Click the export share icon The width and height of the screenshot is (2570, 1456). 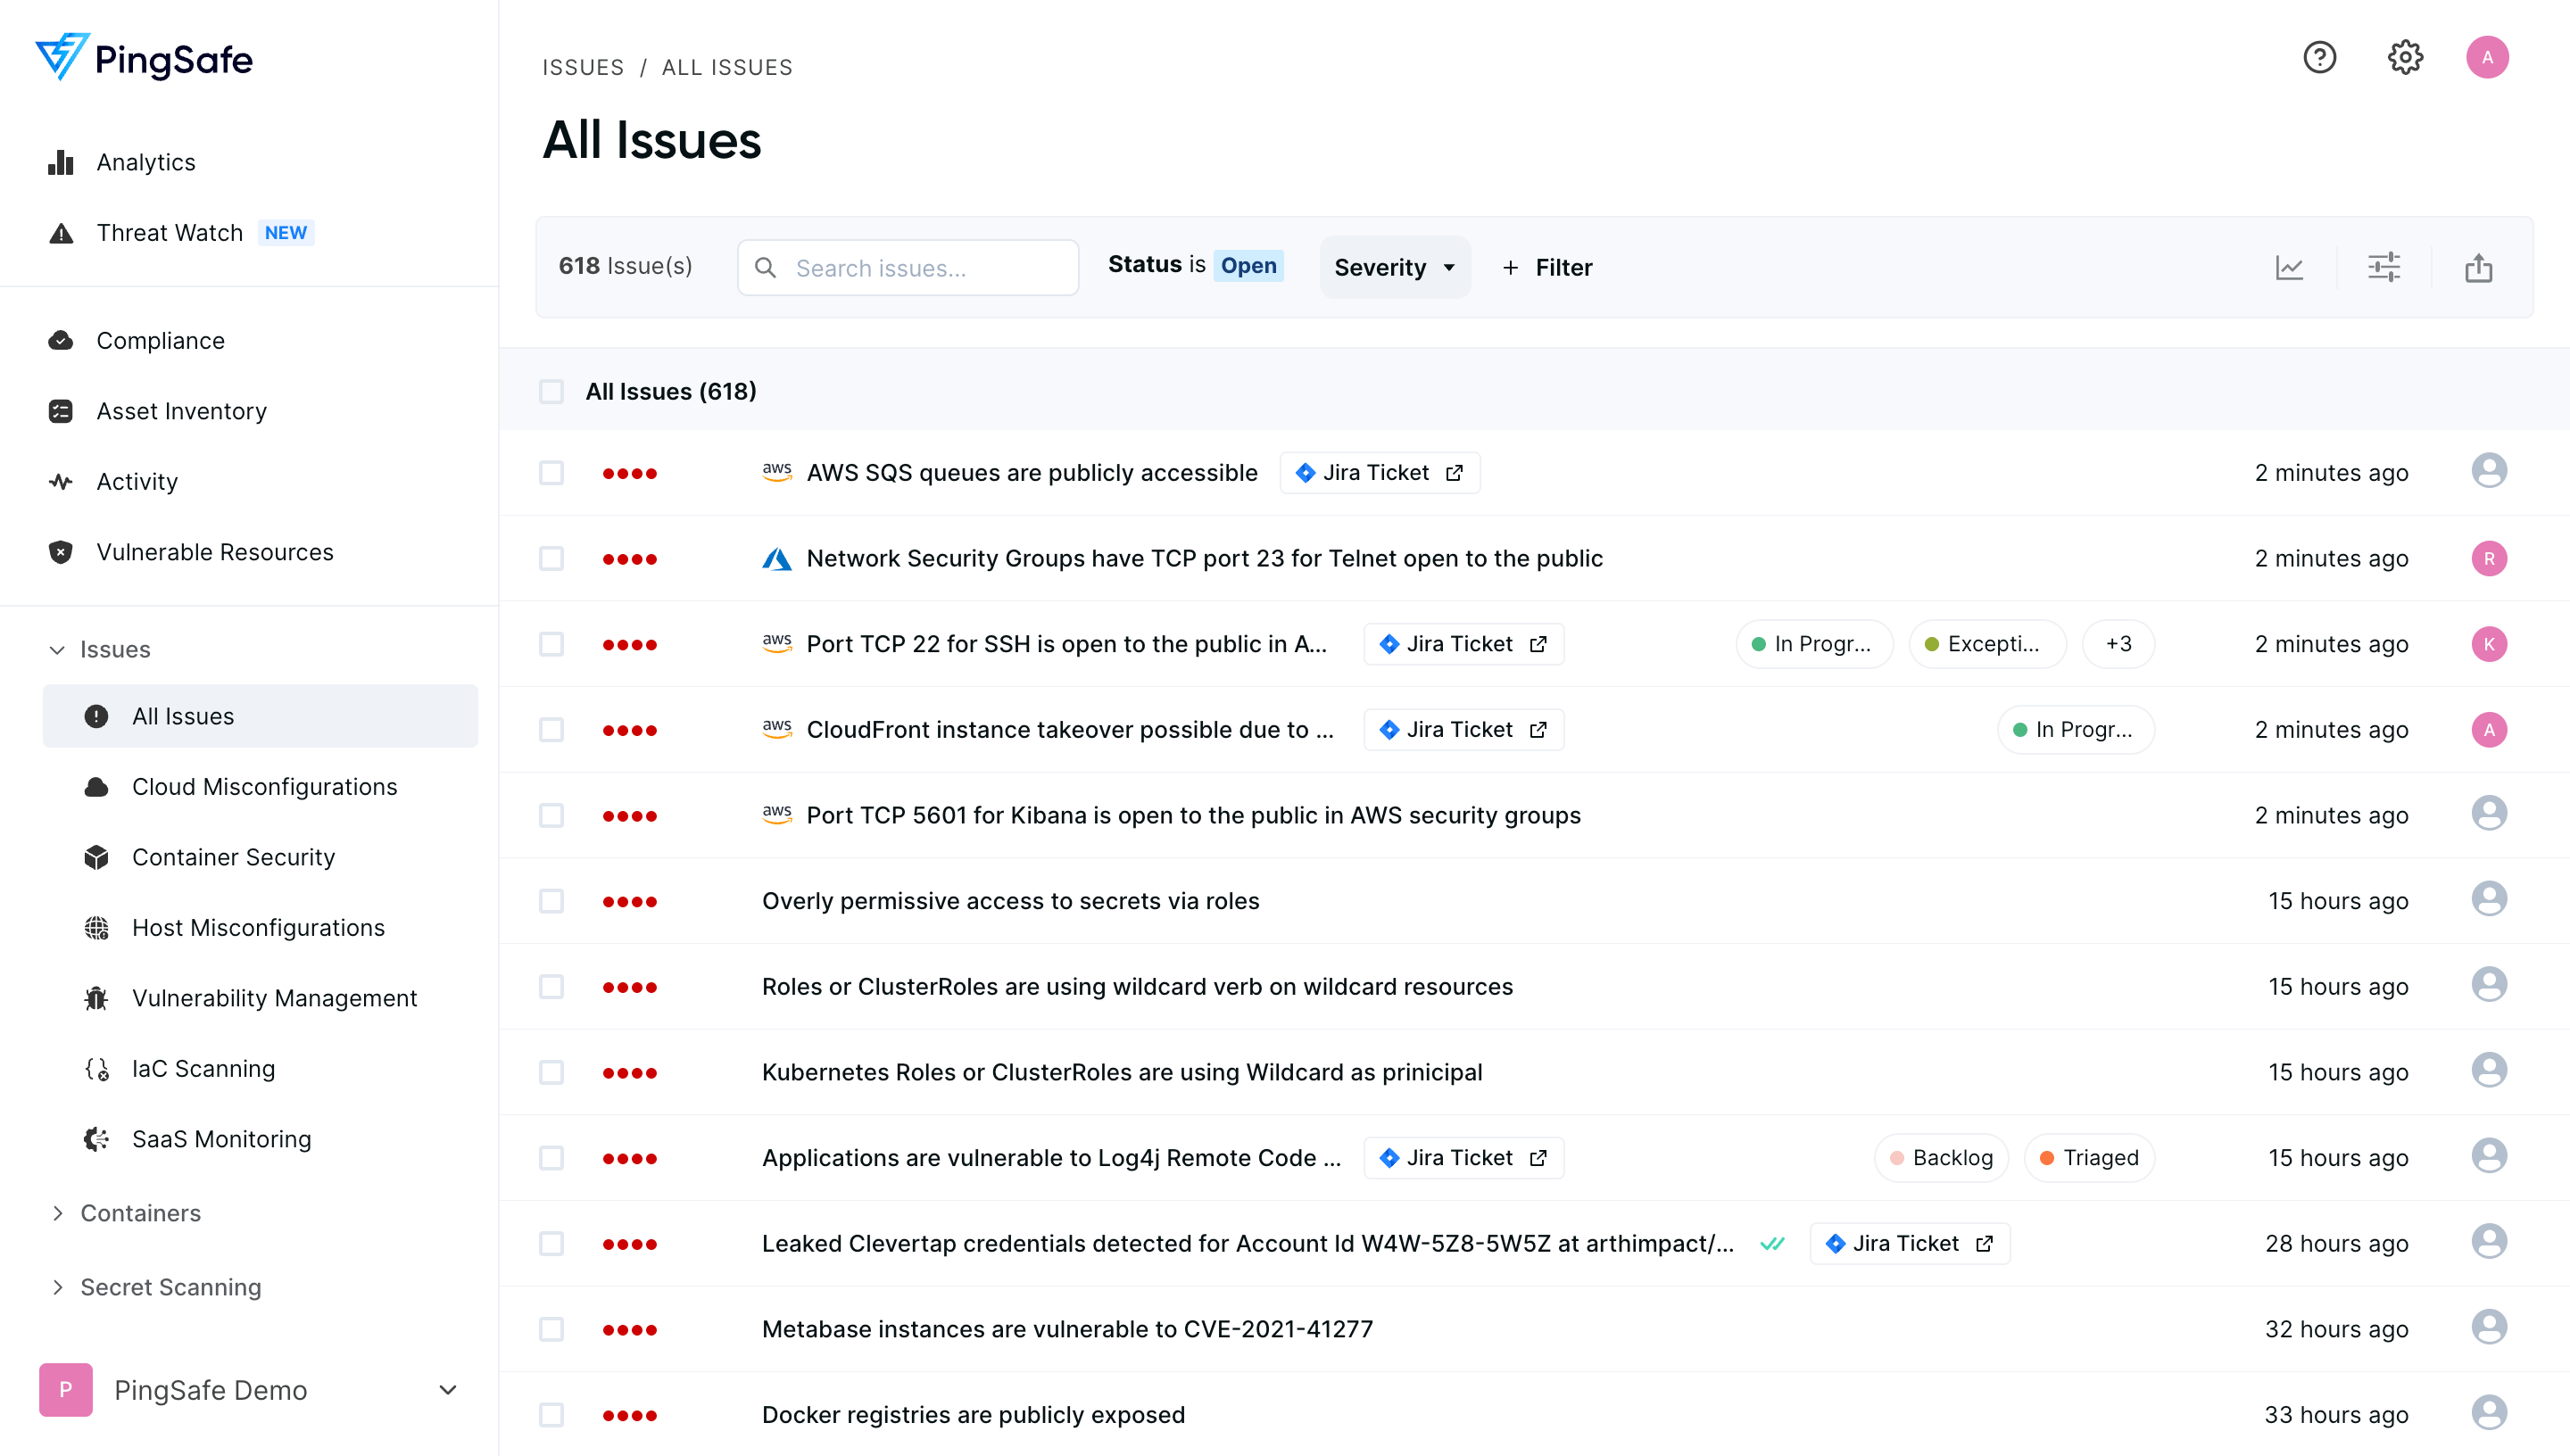point(2478,267)
